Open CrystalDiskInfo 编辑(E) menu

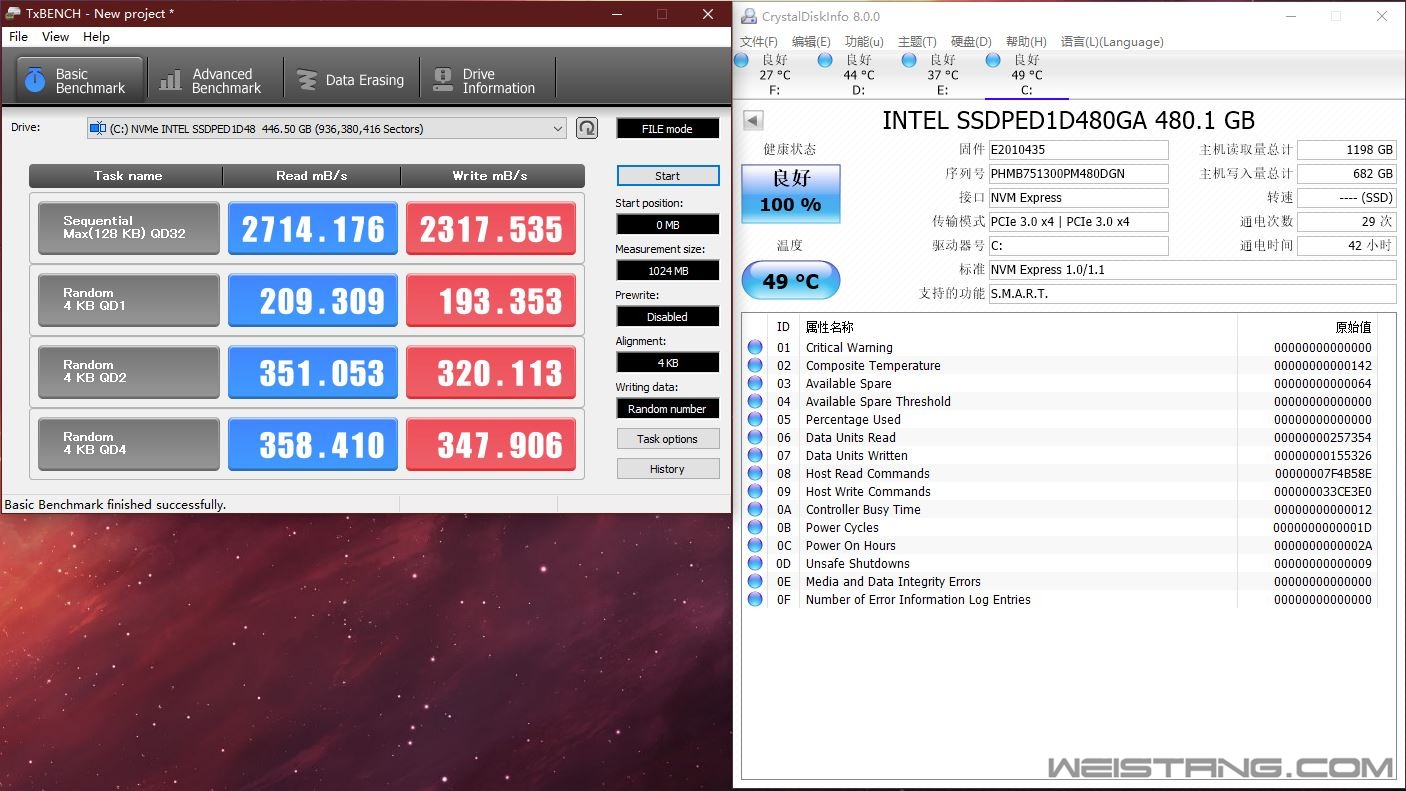(x=811, y=42)
